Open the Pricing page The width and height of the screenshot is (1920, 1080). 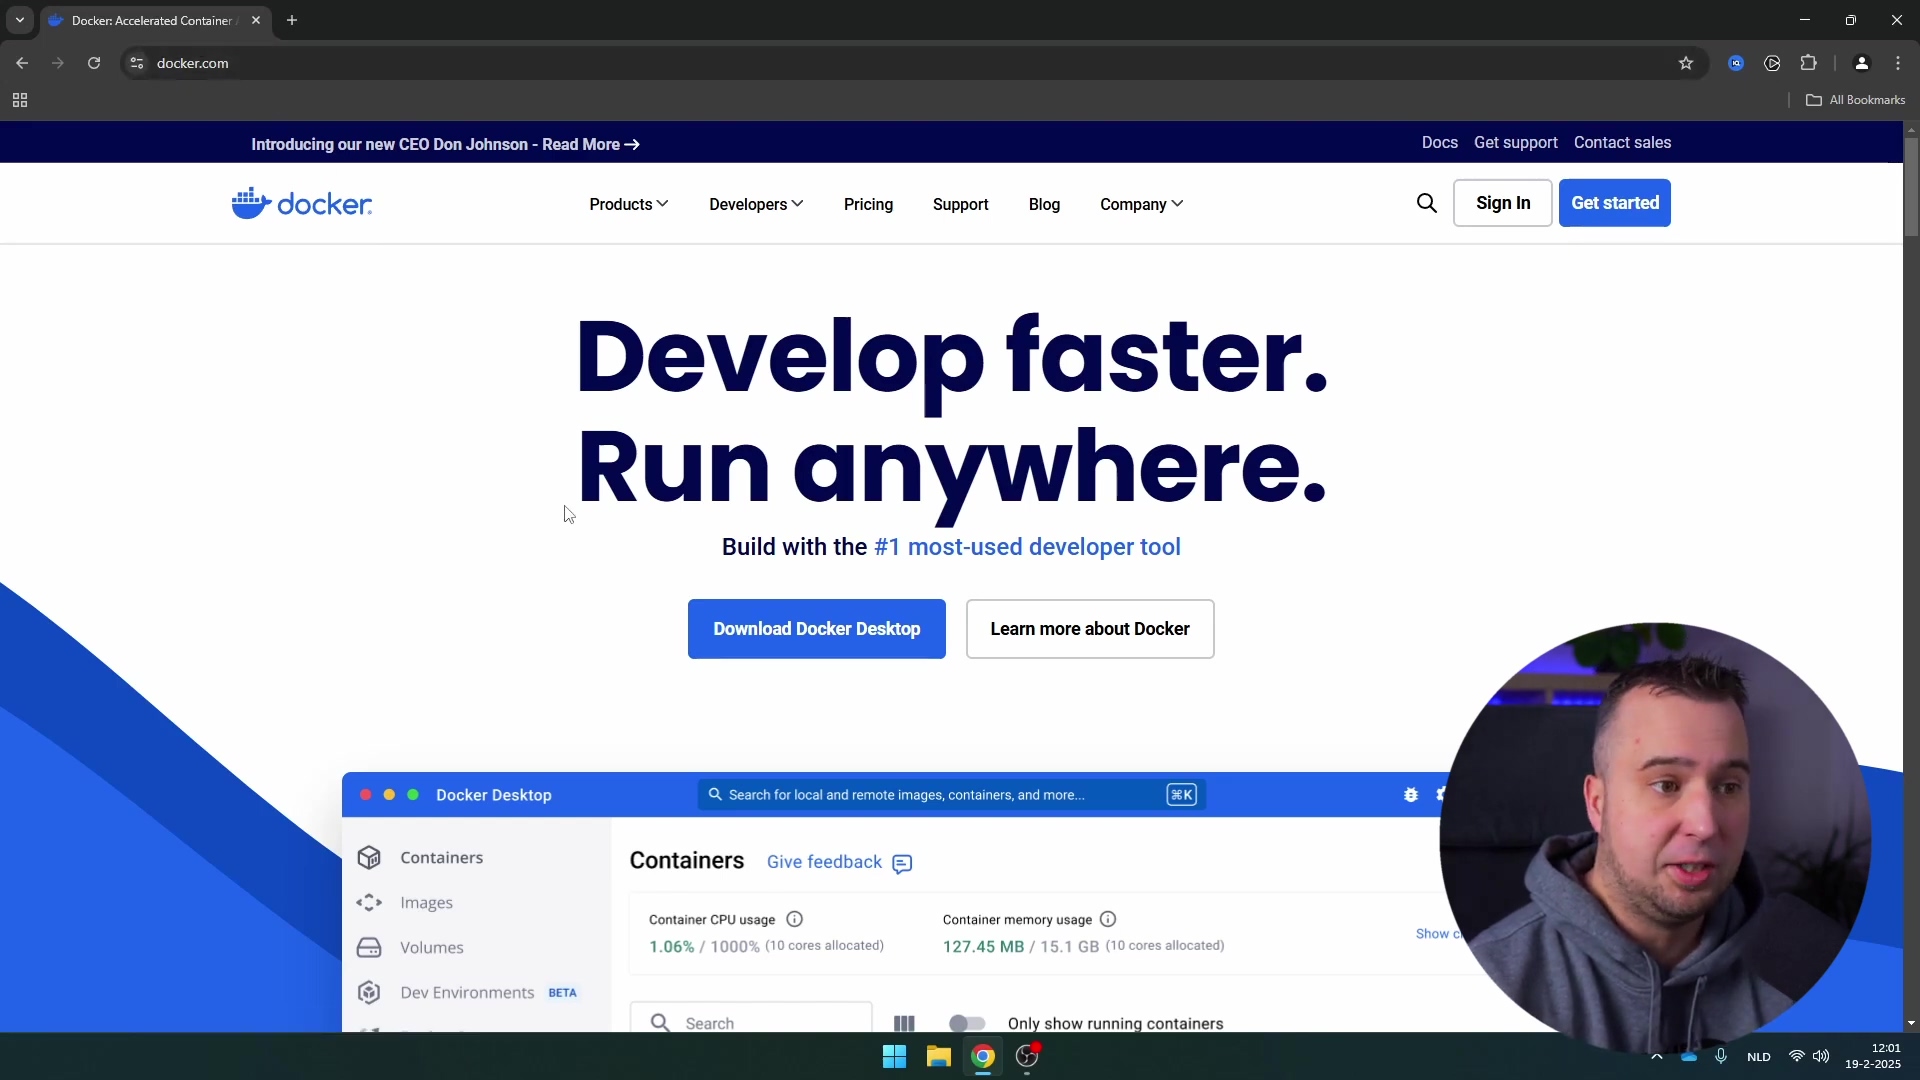tap(868, 204)
